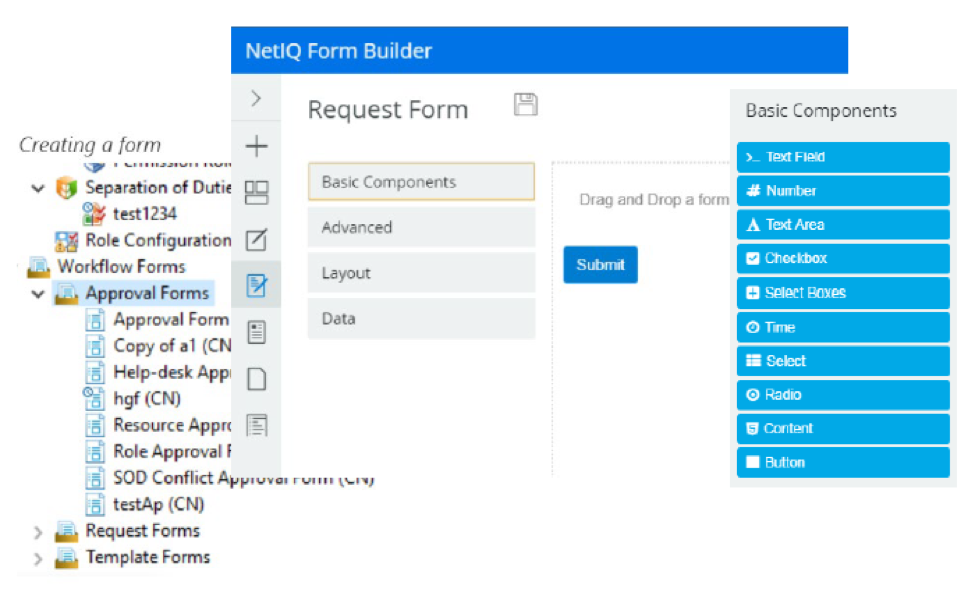Image resolution: width=974 pixels, height=602 pixels.
Task: Open the Basic Components accordion section
Action: 421,181
